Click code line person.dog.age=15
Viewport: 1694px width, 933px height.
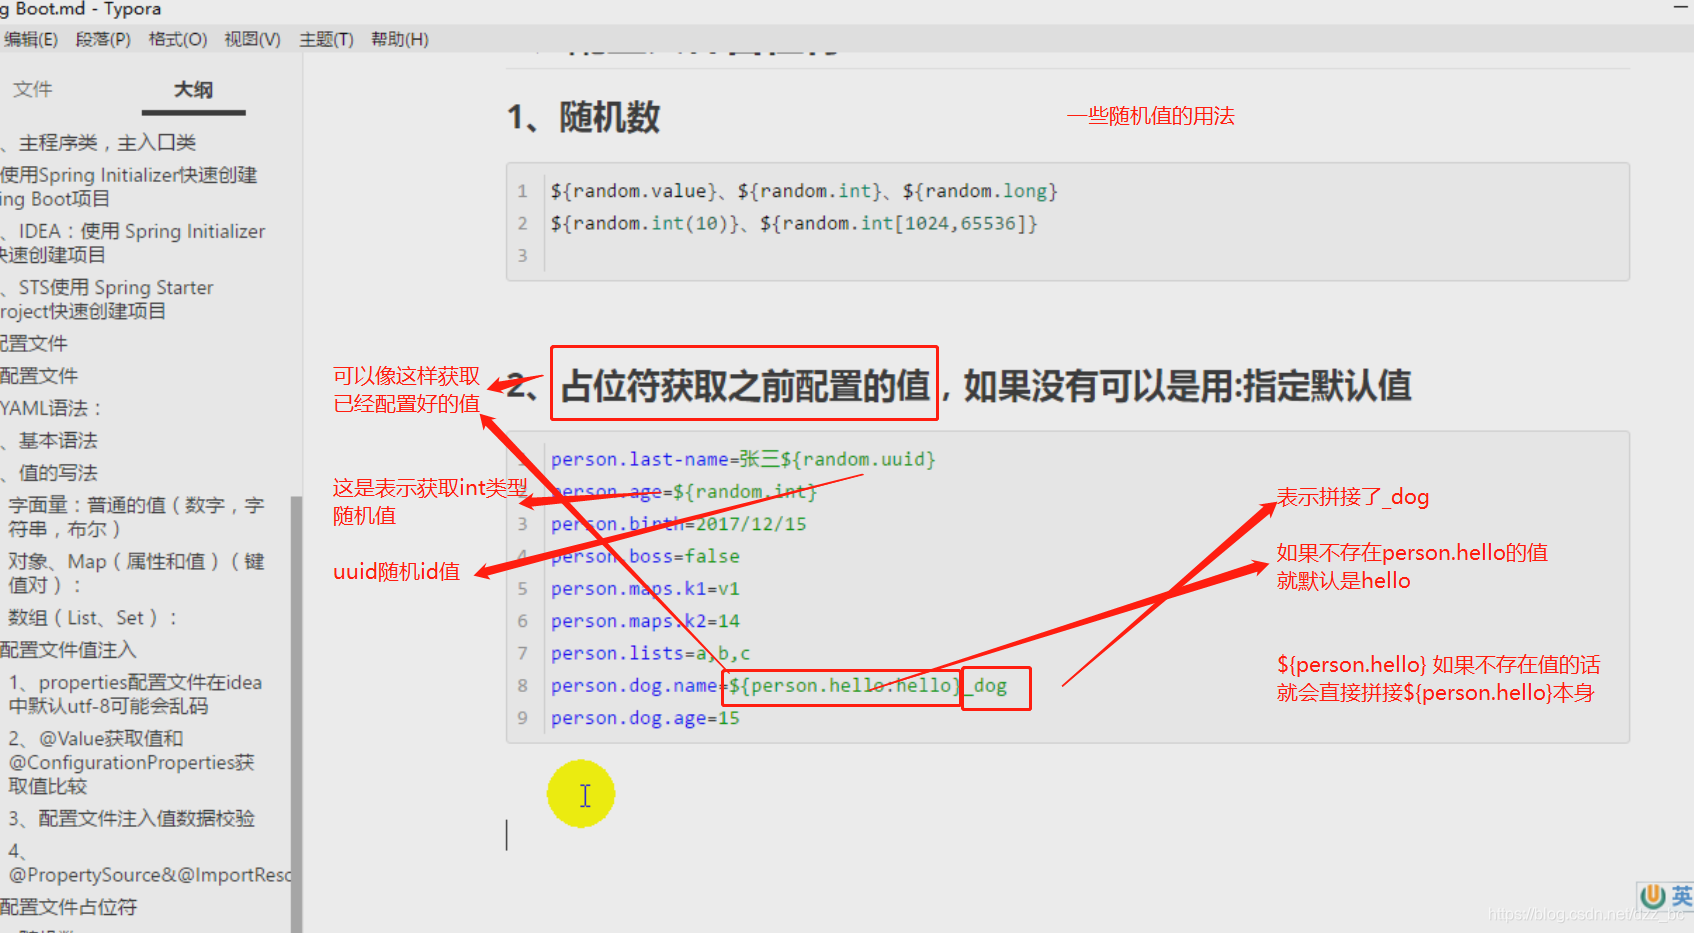tap(645, 718)
